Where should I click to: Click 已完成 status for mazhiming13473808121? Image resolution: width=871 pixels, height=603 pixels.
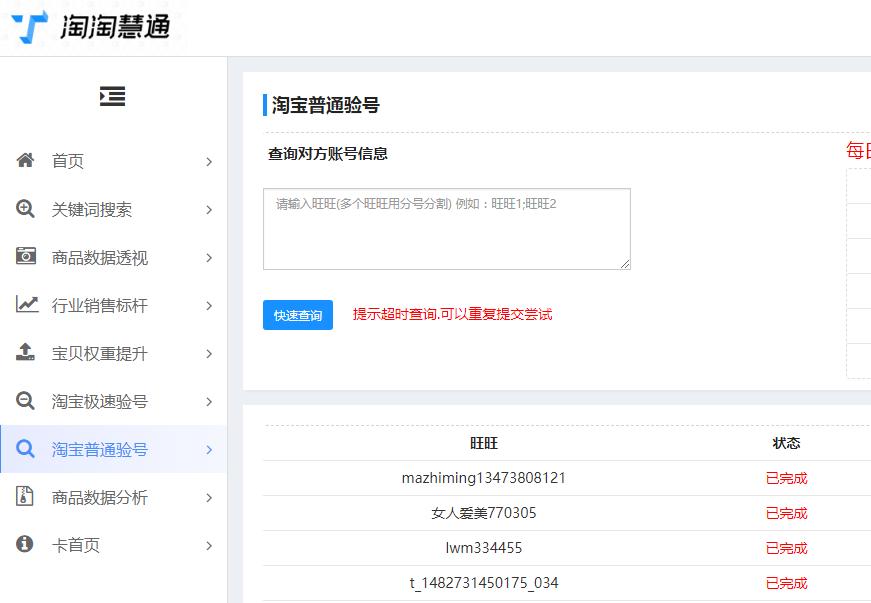[787, 478]
